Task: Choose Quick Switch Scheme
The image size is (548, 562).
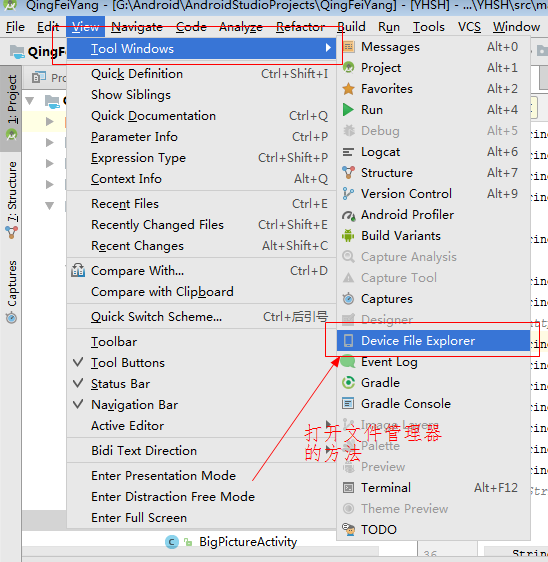Action: point(201,317)
